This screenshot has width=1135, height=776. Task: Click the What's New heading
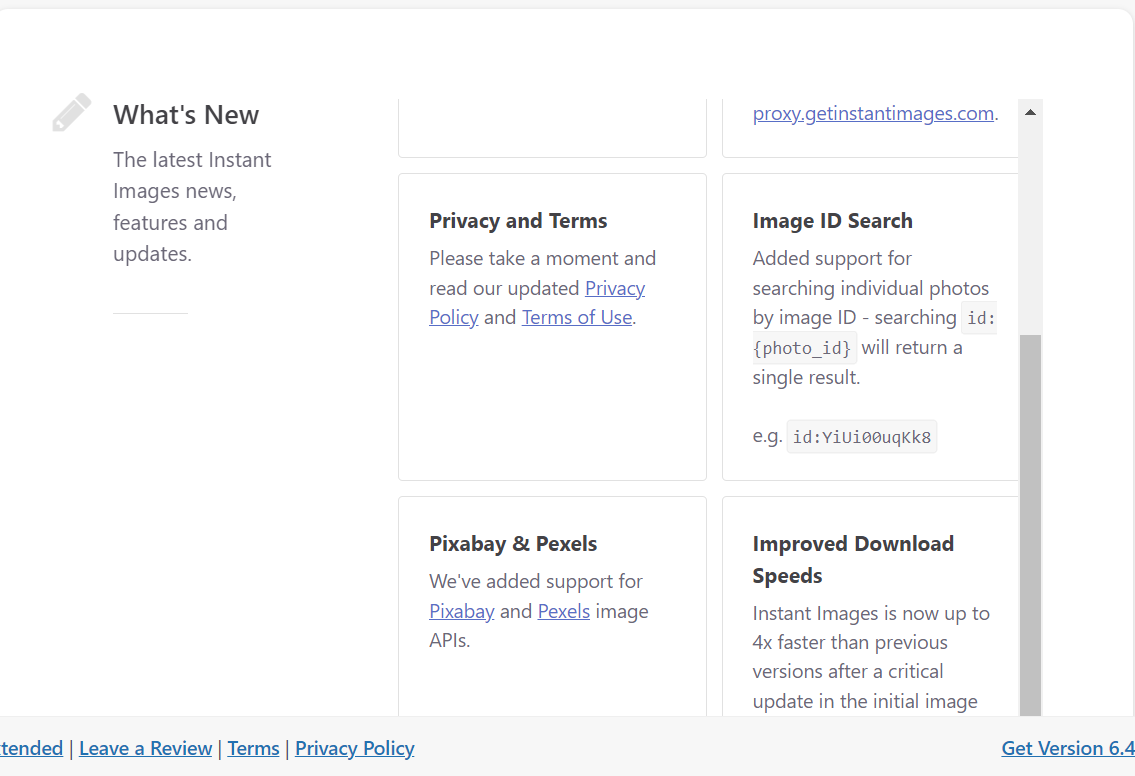tap(186, 115)
